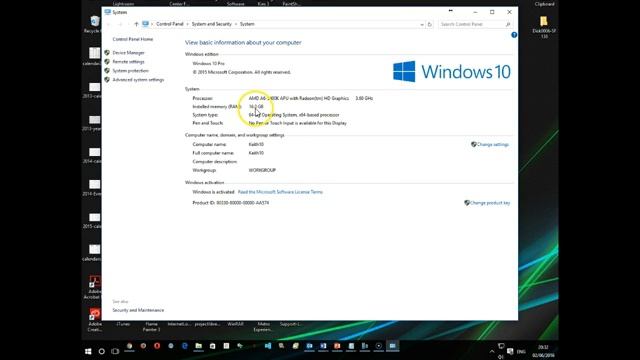
Task: Click View basic information about your computer heading
Action: click(x=243, y=42)
